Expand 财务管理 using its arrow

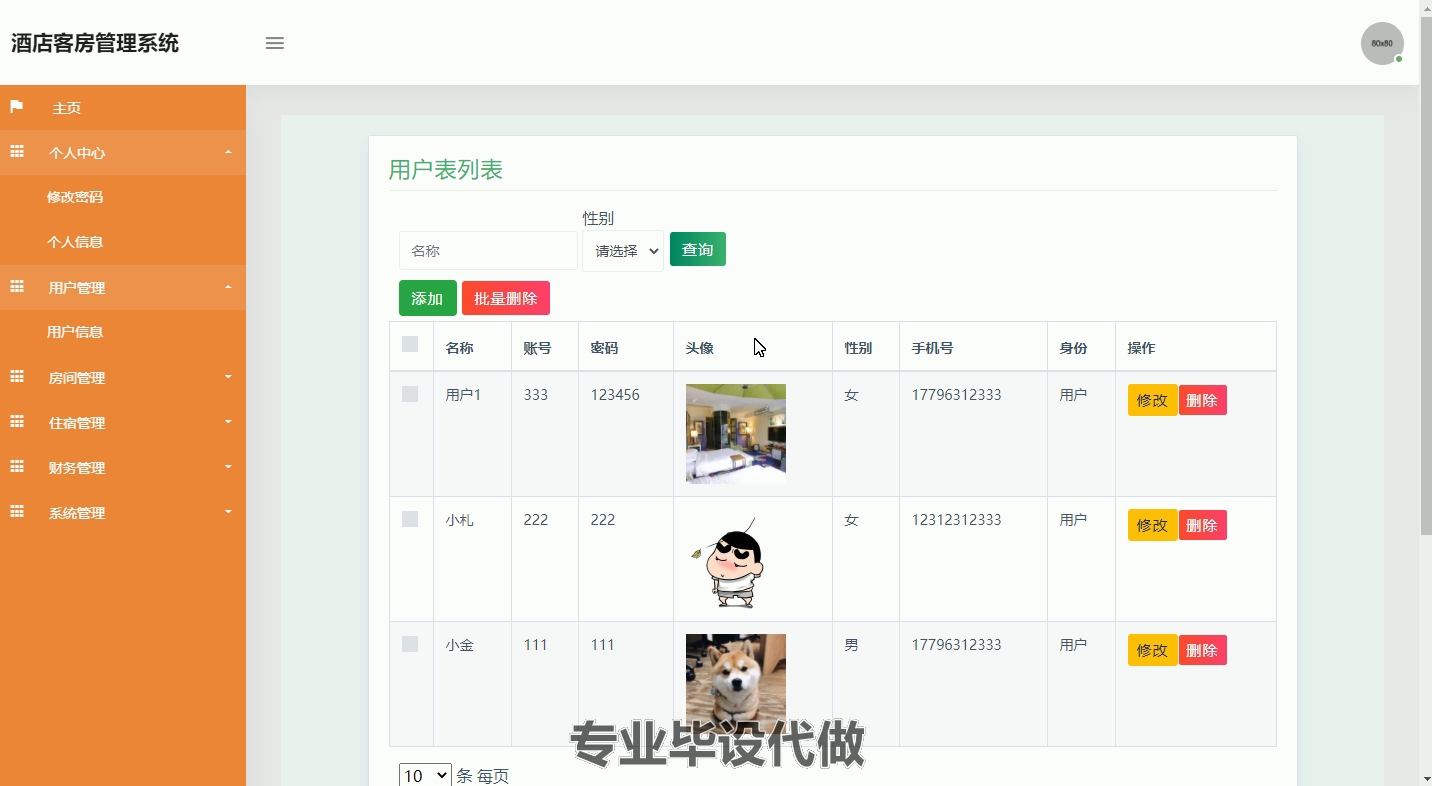point(228,467)
